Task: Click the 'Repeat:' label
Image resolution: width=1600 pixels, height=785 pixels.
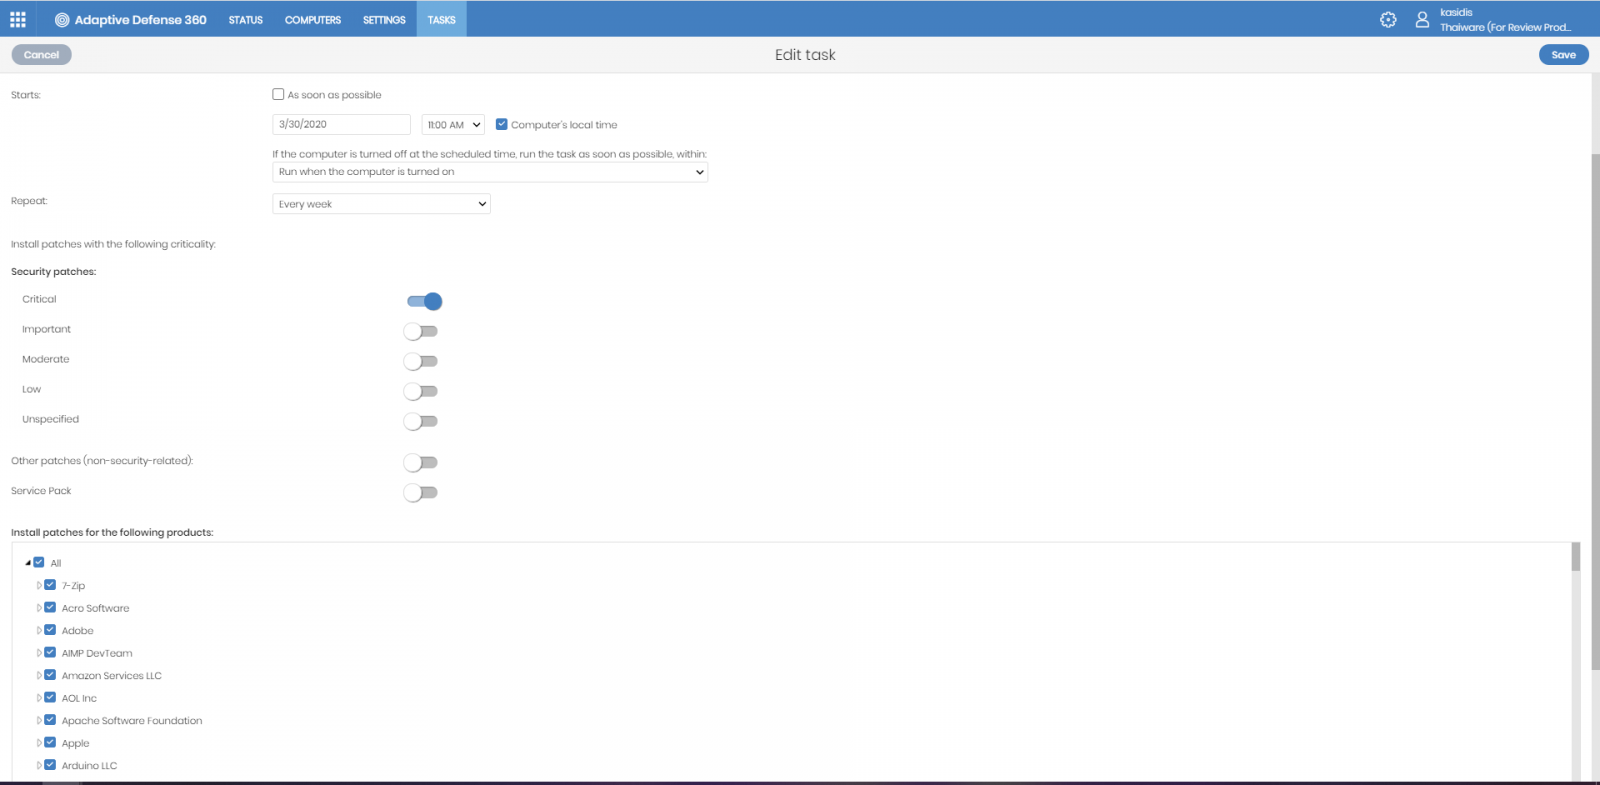Action: tap(29, 201)
